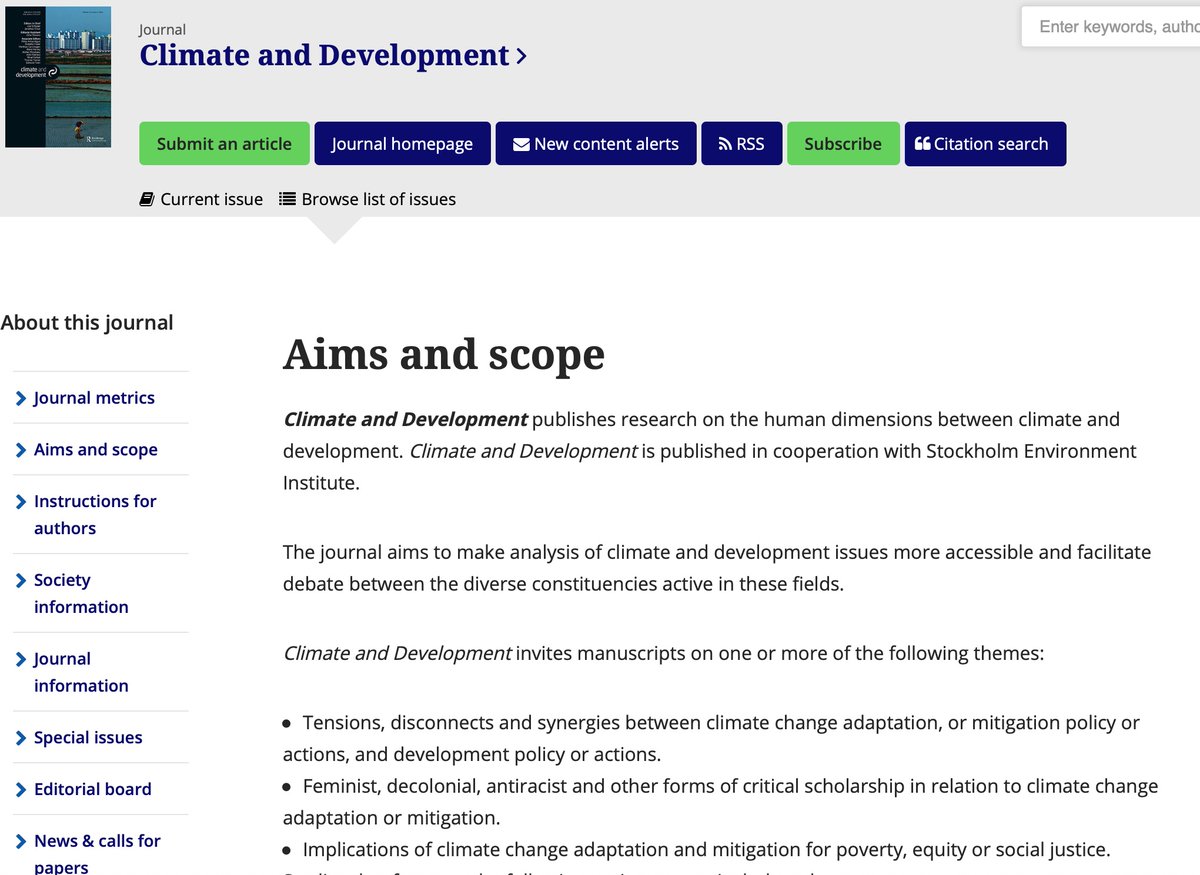
Task: Open News & calls for papers link
Action: [x=97, y=854]
